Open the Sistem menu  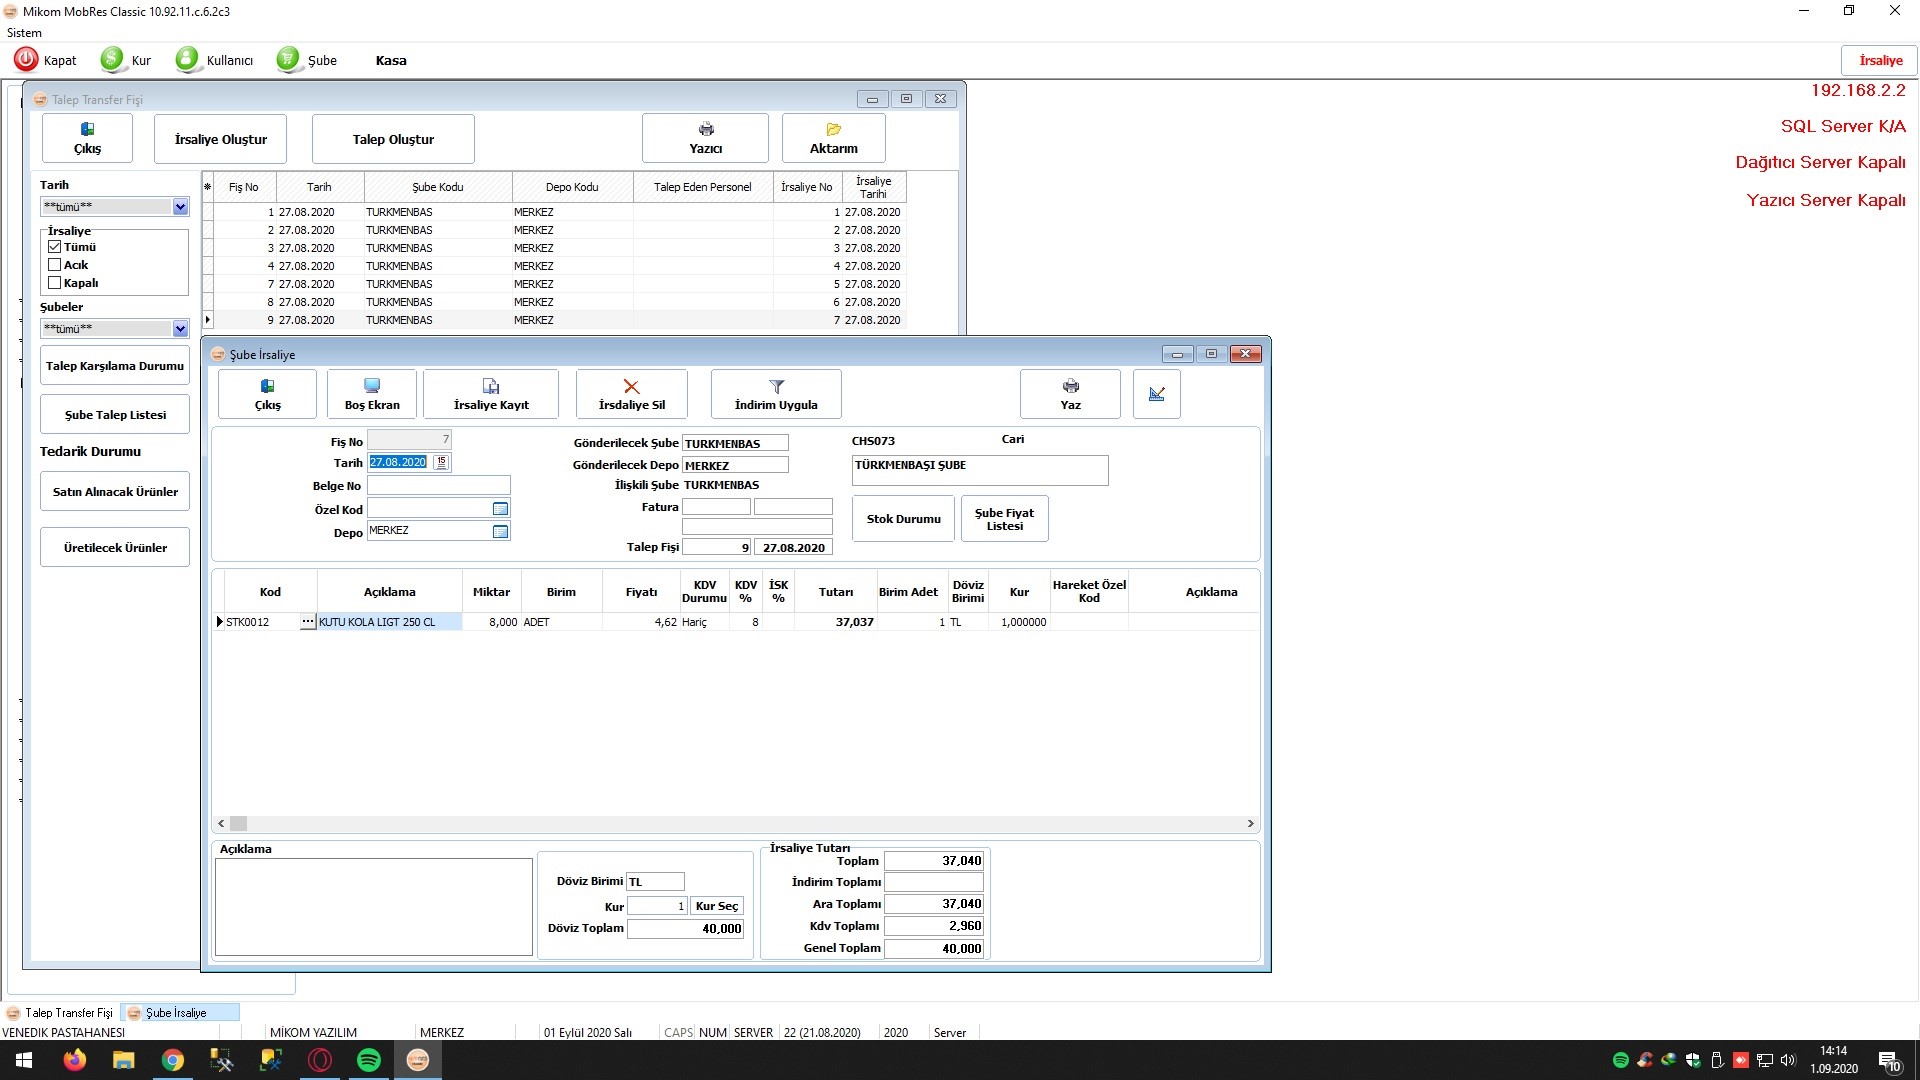coord(24,33)
